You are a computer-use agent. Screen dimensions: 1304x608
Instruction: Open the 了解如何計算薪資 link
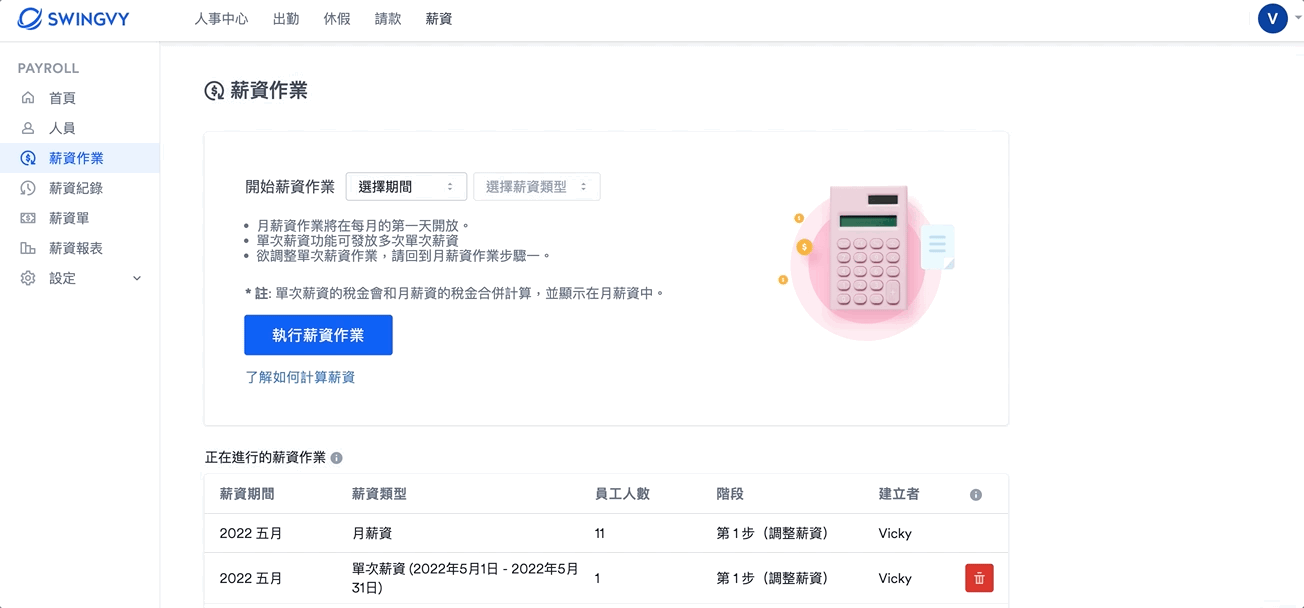click(300, 377)
